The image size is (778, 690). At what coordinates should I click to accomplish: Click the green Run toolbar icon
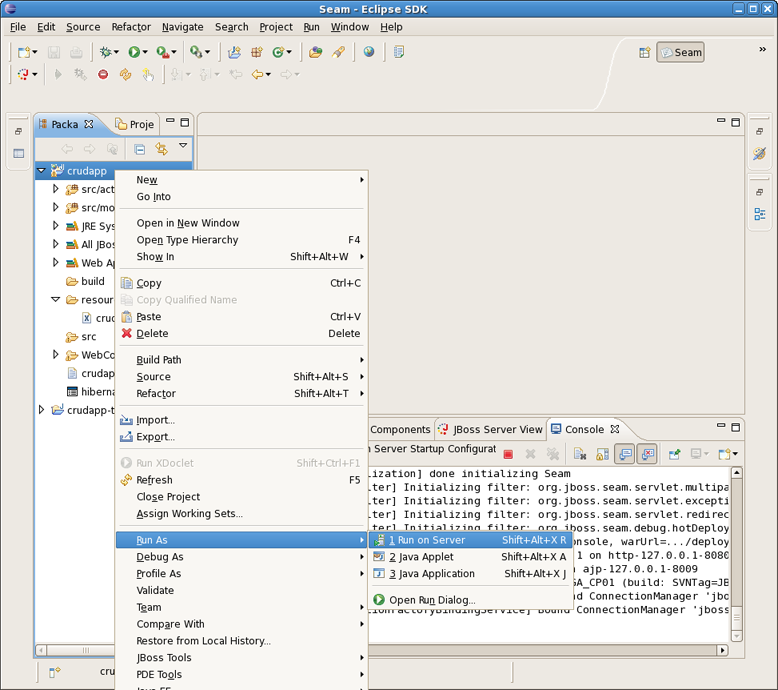(133, 52)
